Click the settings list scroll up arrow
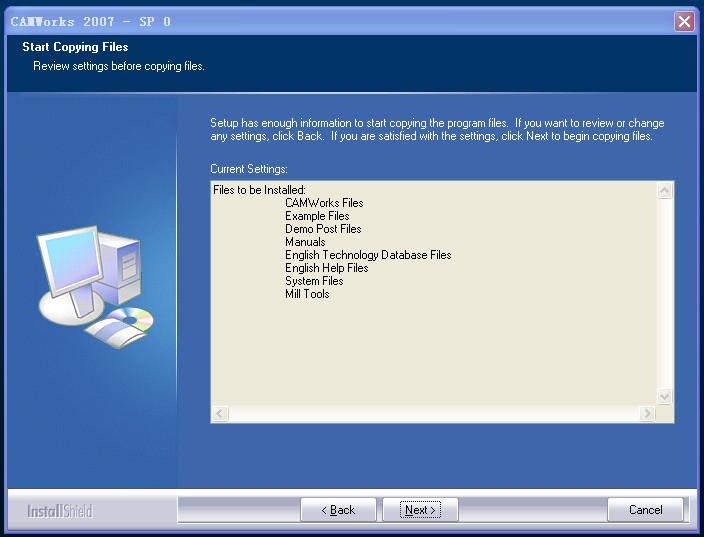 (x=664, y=191)
